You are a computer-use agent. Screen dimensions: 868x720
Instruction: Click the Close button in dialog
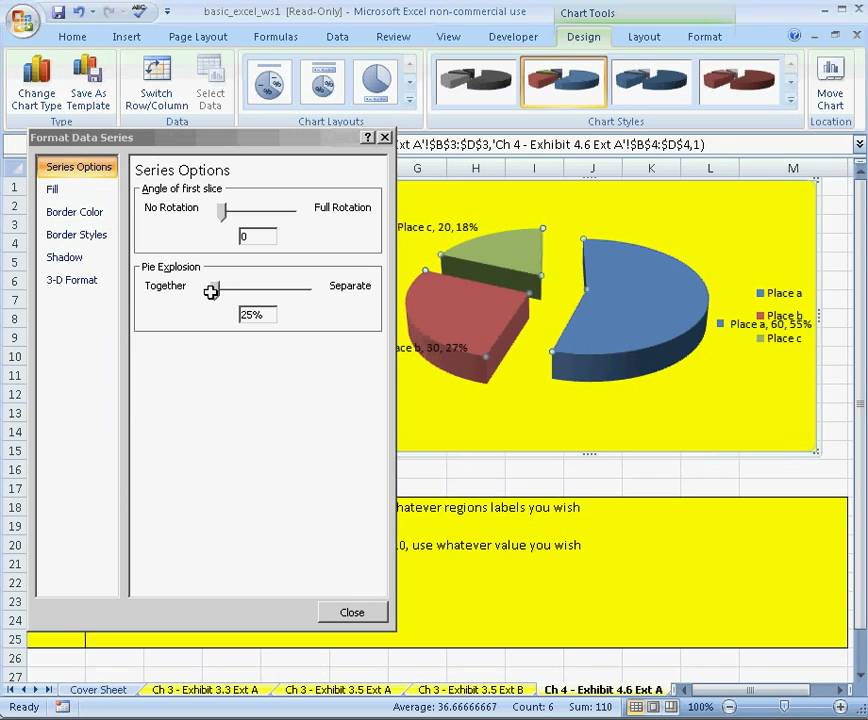pyautogui.click(x=353, y=612)
